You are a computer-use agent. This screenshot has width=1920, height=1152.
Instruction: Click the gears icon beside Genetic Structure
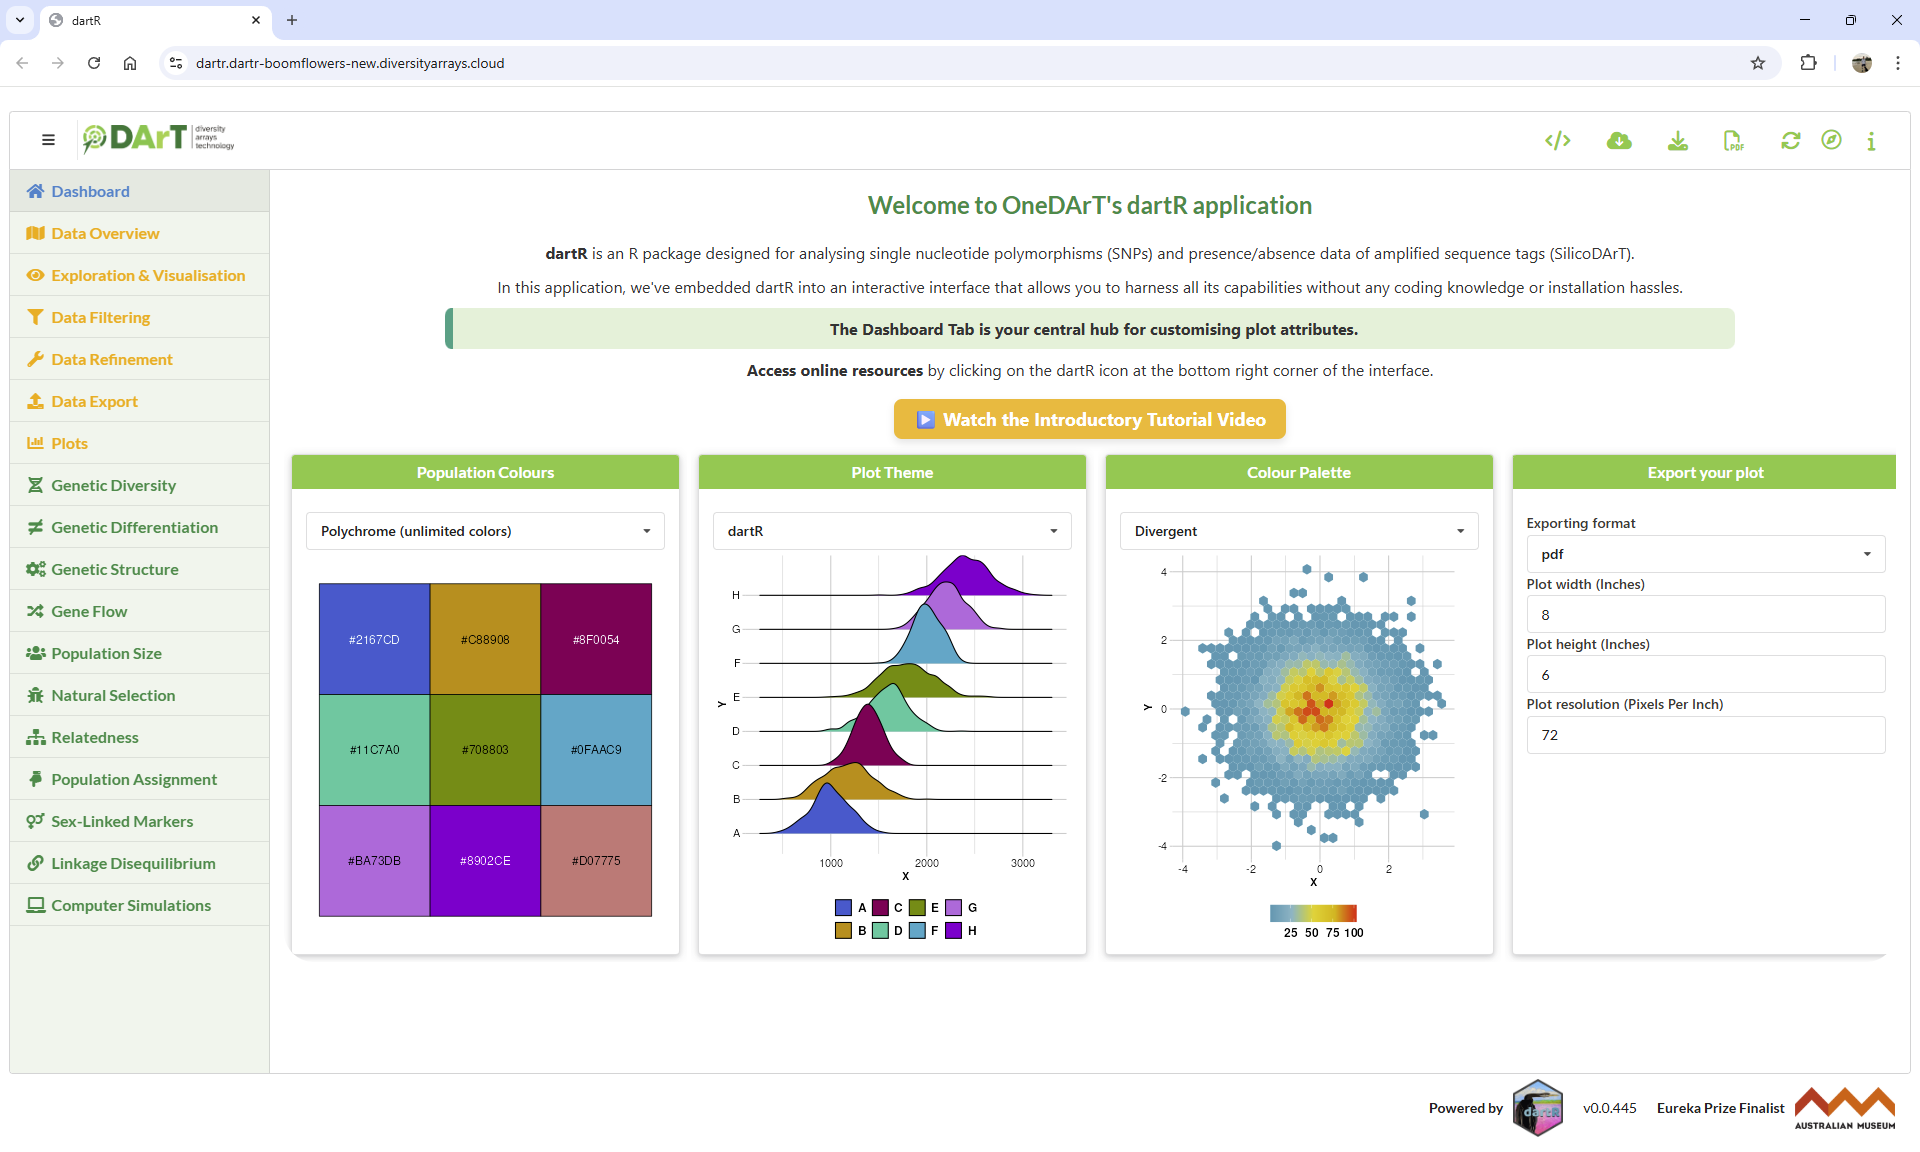(x=36, y=569)
